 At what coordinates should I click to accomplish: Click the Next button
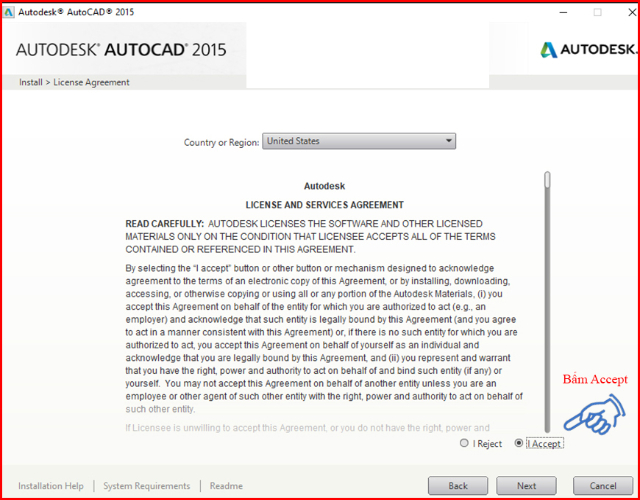tap(526, 486)
